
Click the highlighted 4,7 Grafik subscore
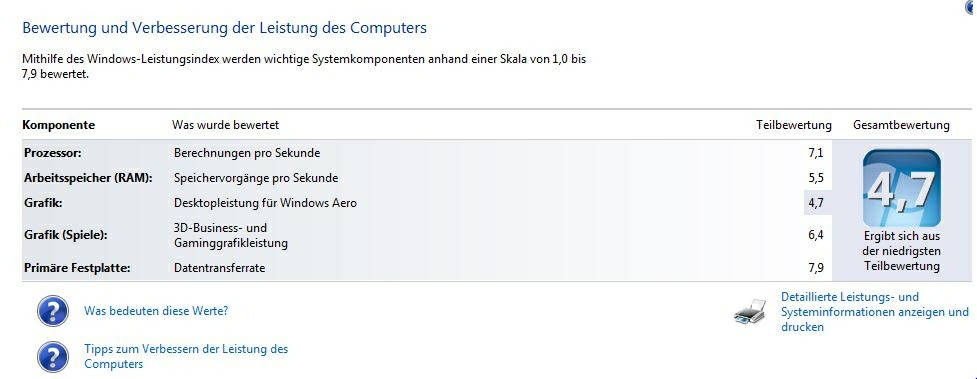click(816, 203)
